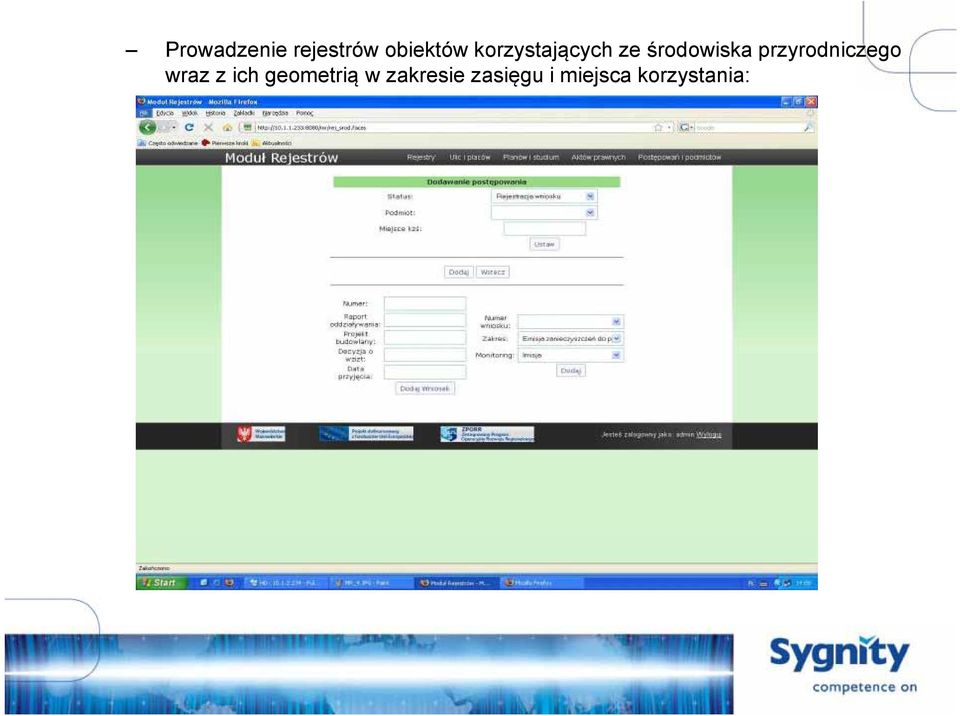Click the Decyzja o wzizt input field
The height and width of the screenshot is (716, 960).
click(x=425, y=355)
